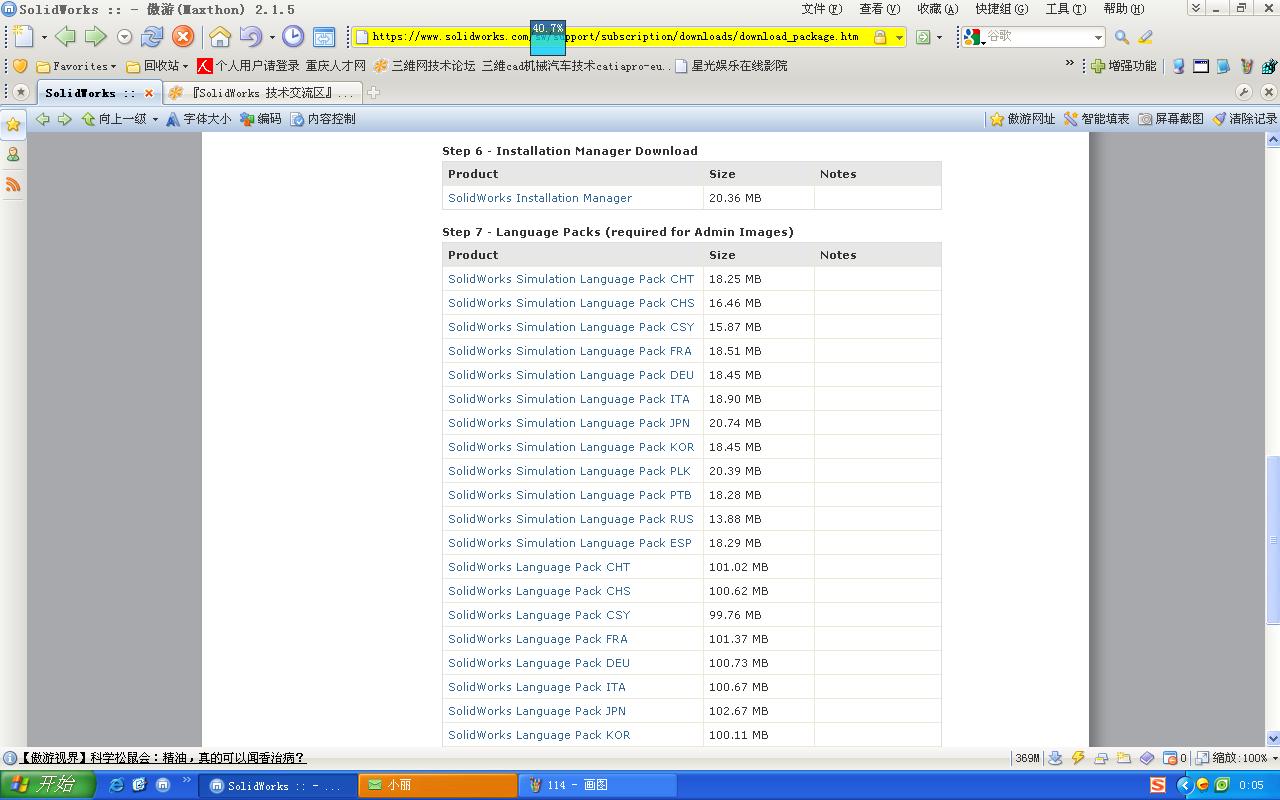This screenshot has height=800, width=1280.
Task: Expand the Undo list dropdown arrow
Action: tap(271, 38)
